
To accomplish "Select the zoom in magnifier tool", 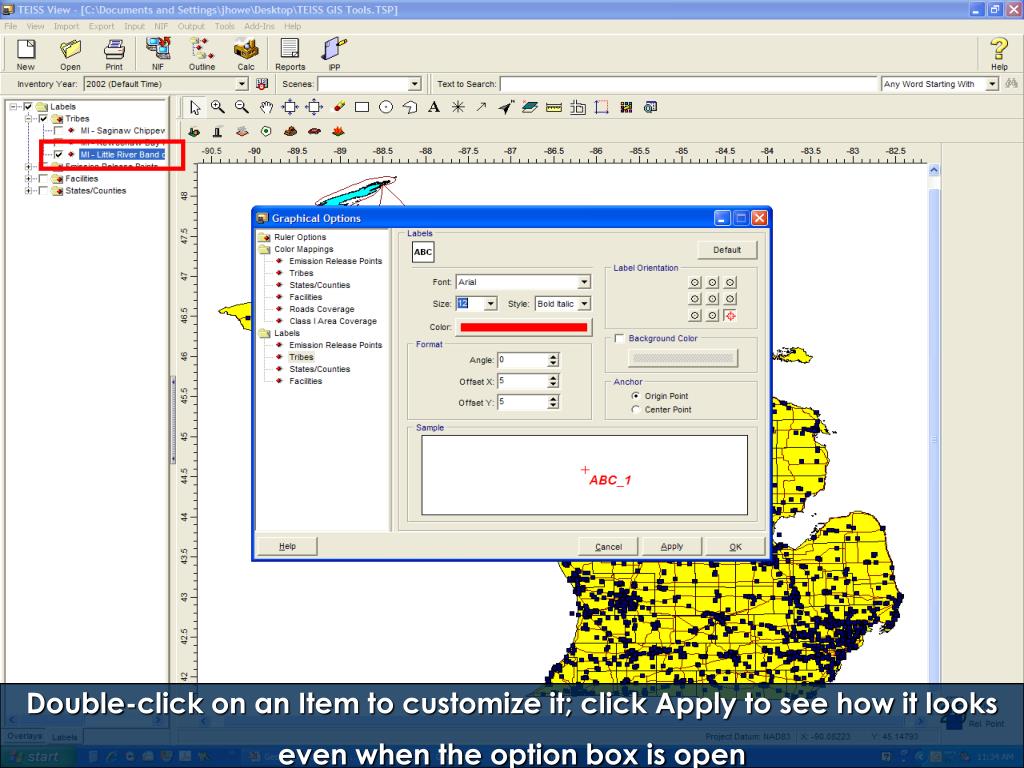I will coord(218,108).
